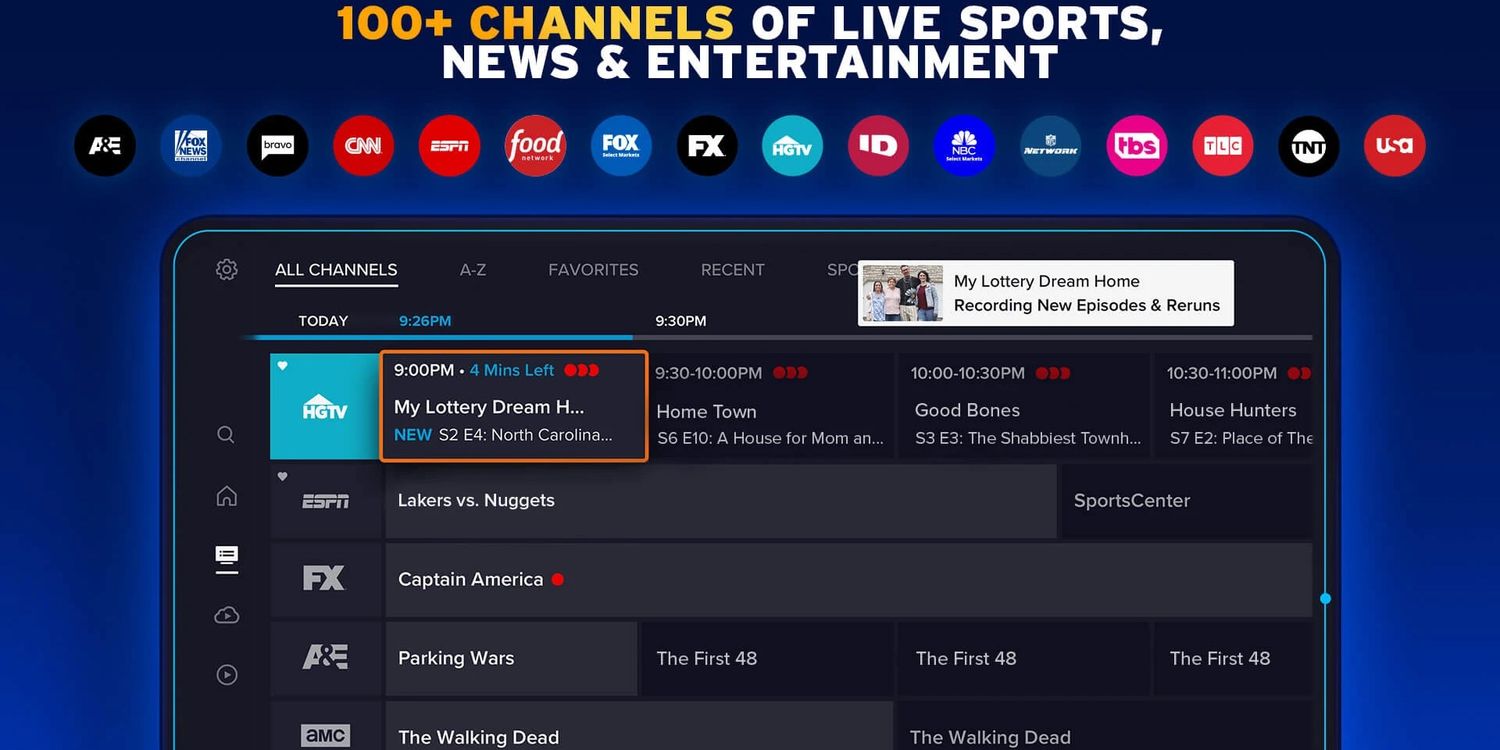Screen dimensions: 1500x750
Task: Click the Food Network channel logo
Action: click(x=535, y=146)
